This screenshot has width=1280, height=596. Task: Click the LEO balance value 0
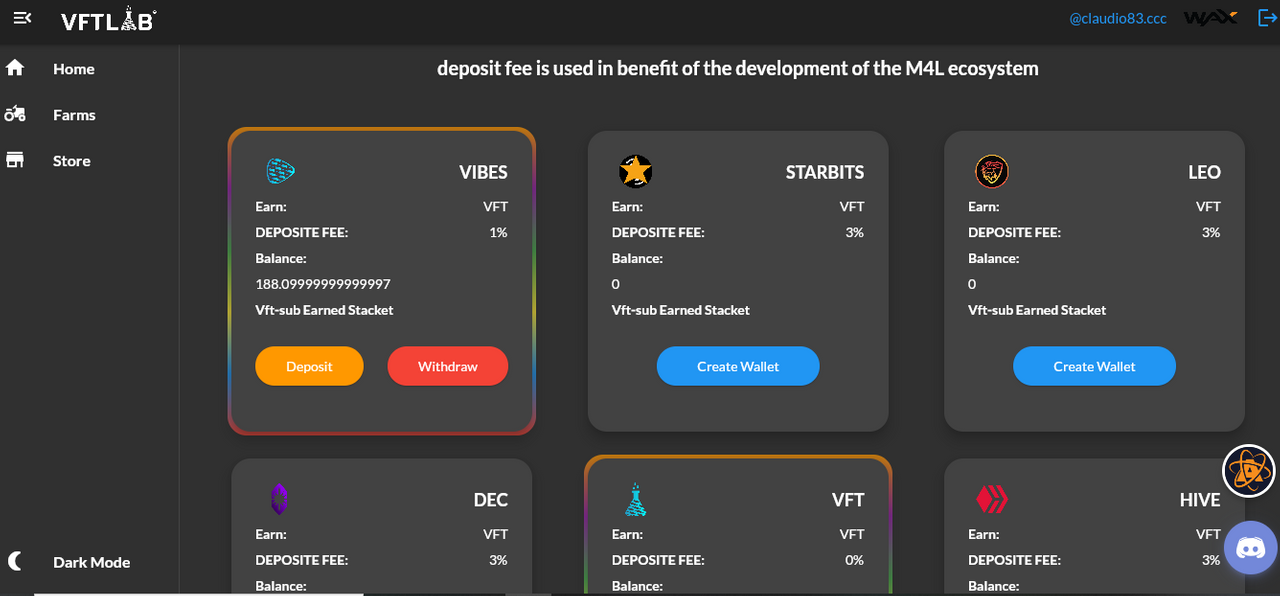[972, 284]
